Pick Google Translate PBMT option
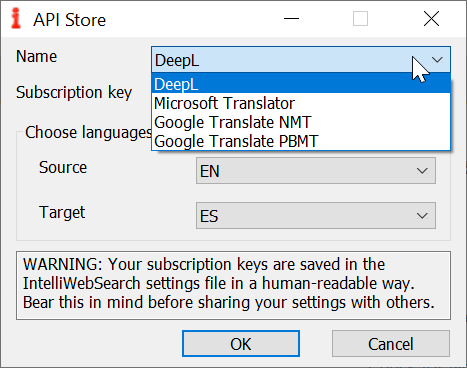467x368 pixels. pos(301,141)
